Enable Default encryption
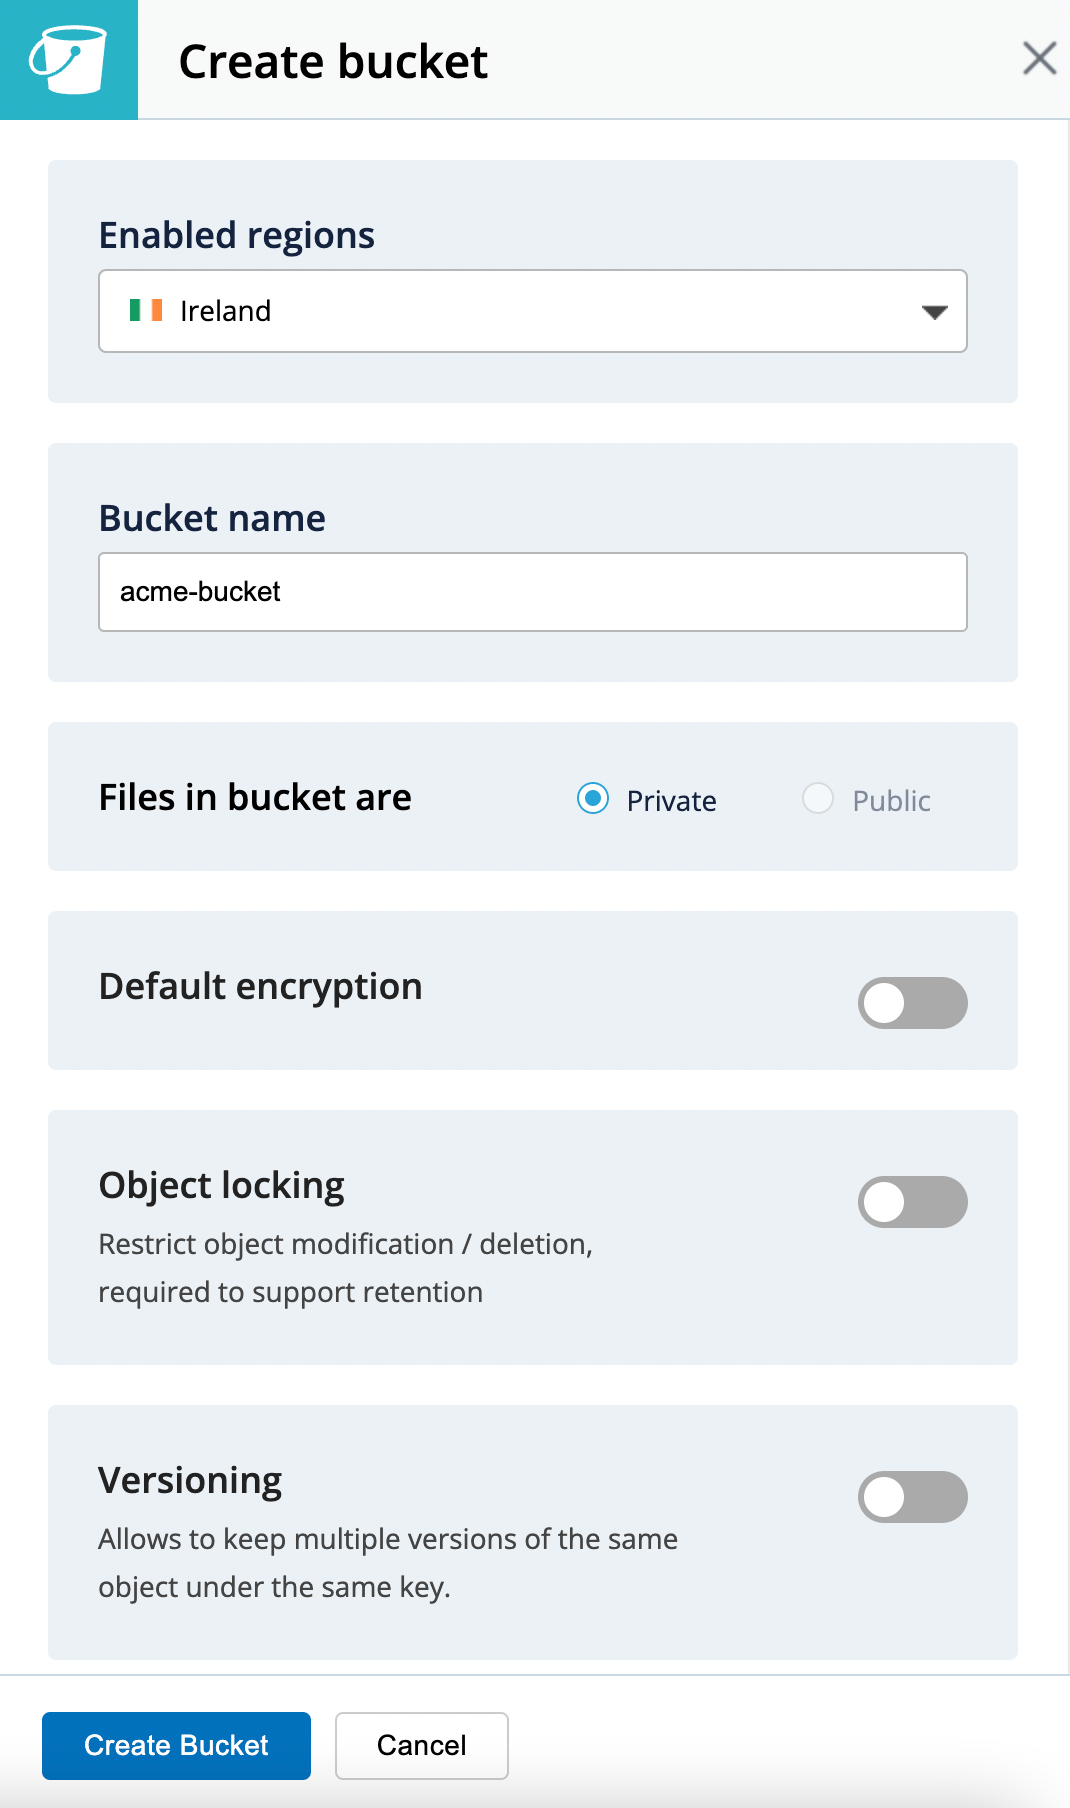1070x1808 pixels. pos(911,1002)
